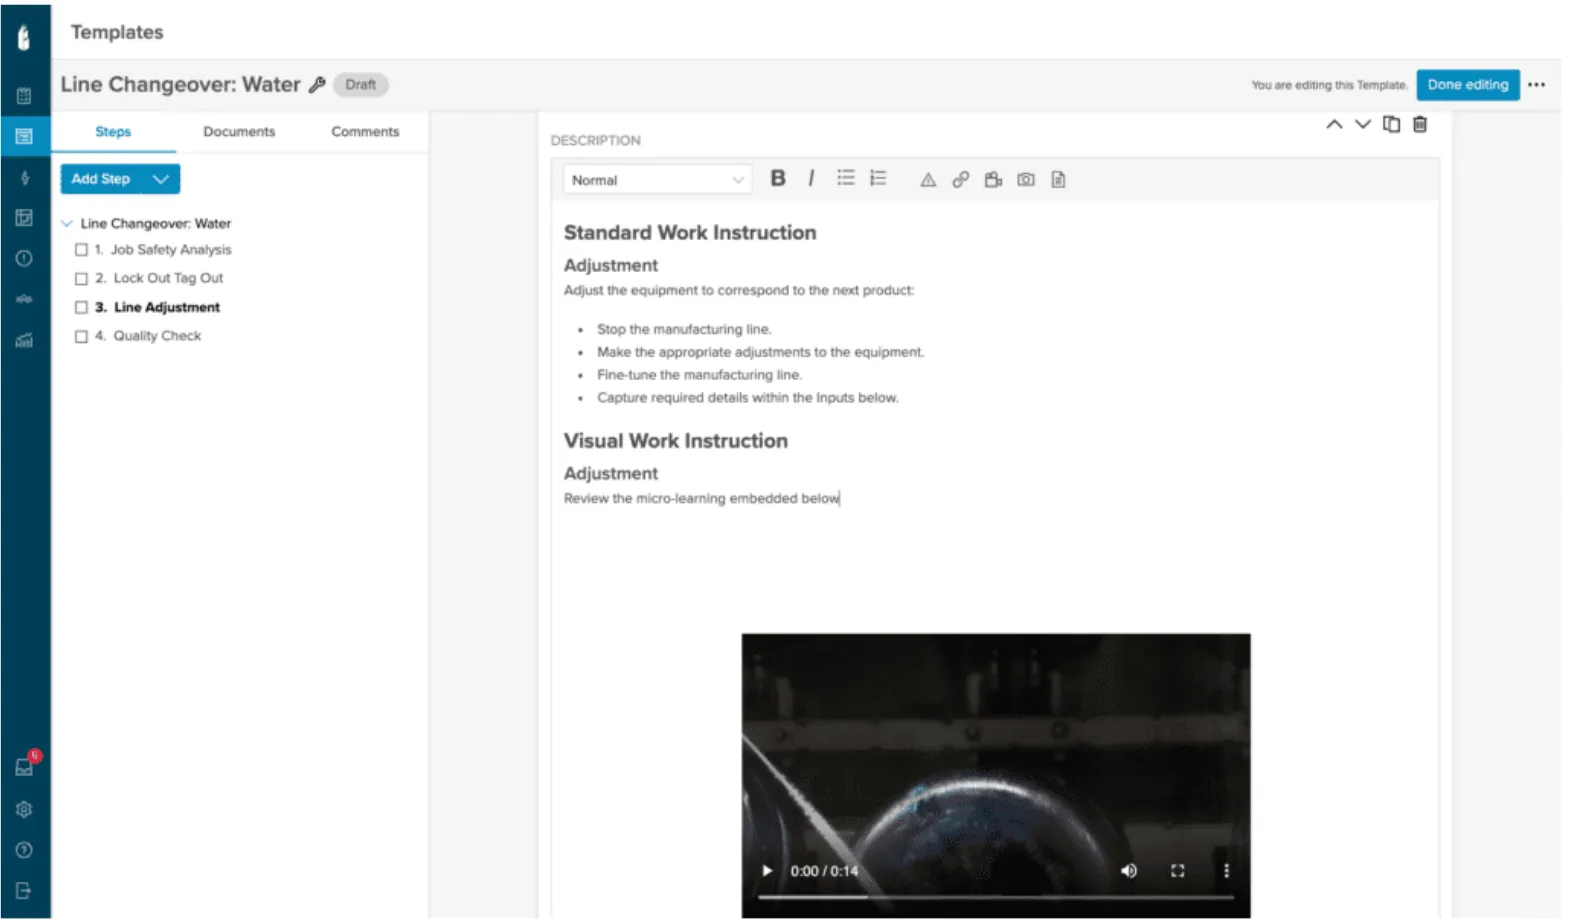Open the Add Step dropdown arrow
The height and width of the screenshot is (920, 1570).
[161, 179]
